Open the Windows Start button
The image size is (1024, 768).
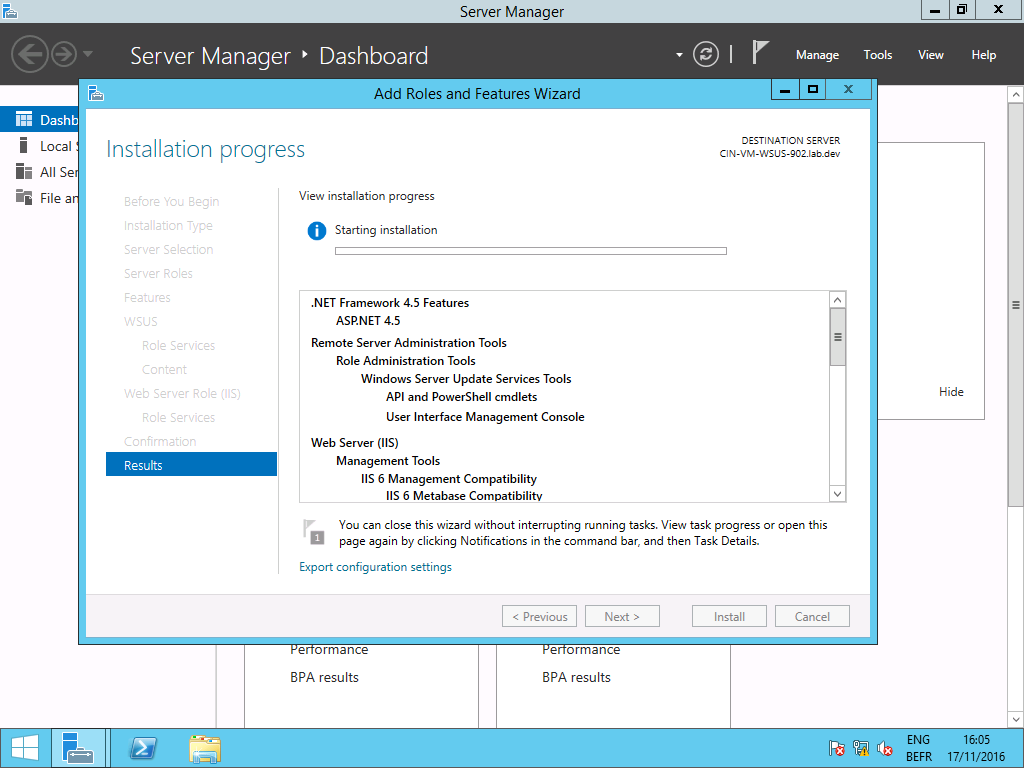tap(25, 748)
